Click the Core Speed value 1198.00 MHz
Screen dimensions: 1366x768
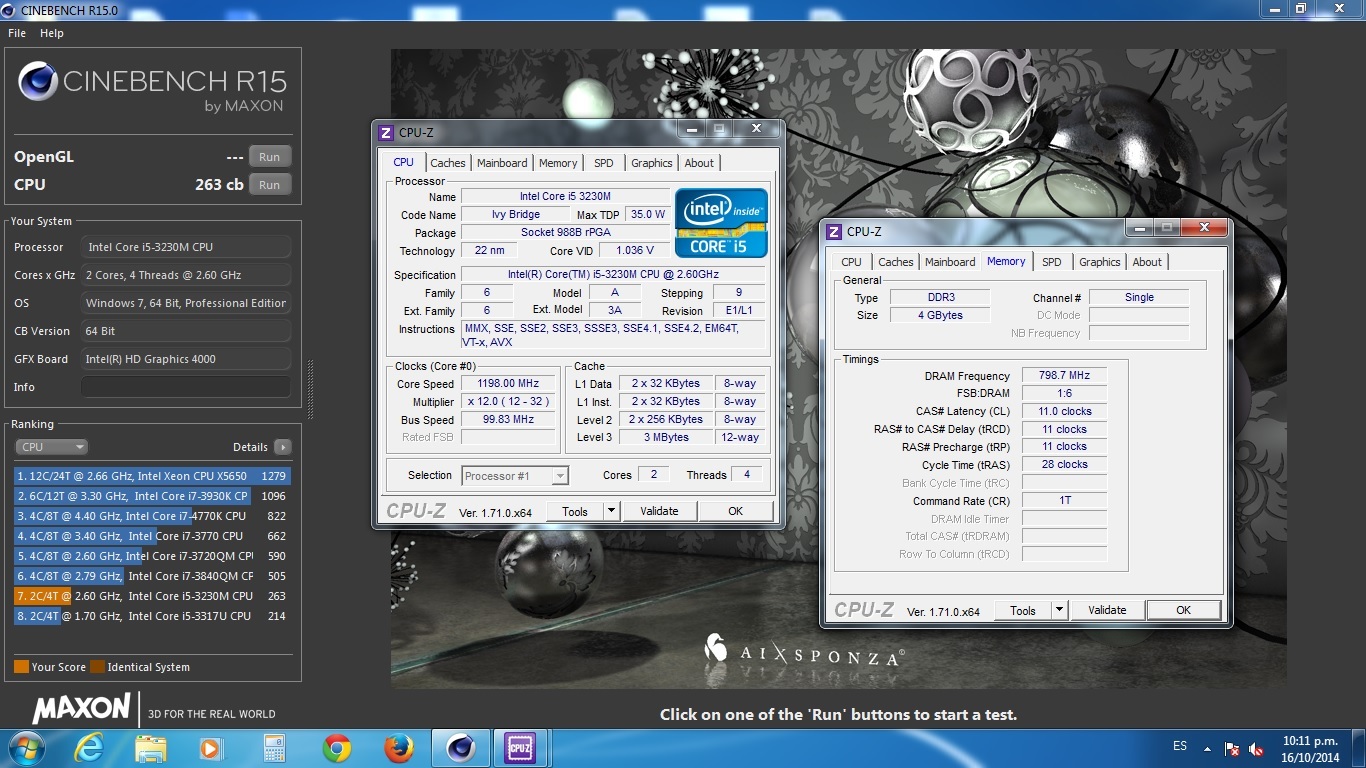click(509, 384)
